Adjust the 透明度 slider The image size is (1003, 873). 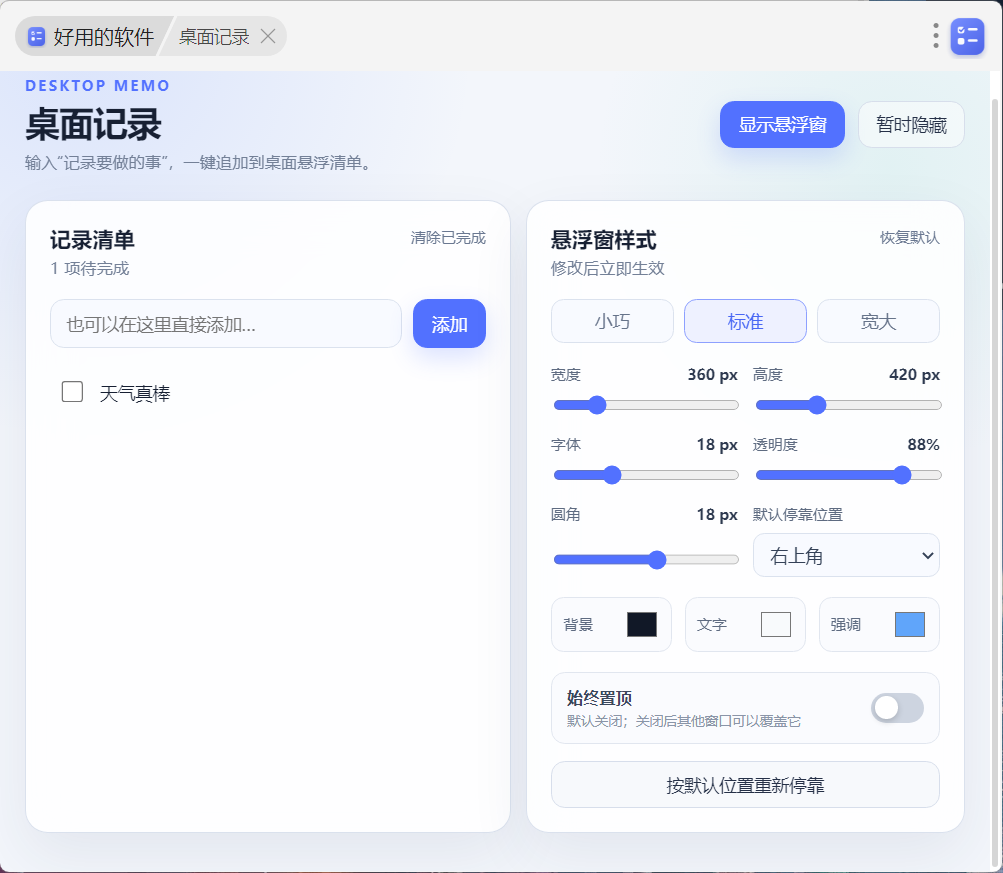click(x=848, y=475)
